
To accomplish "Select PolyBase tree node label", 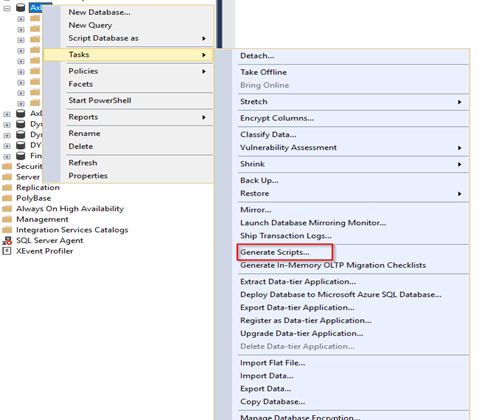I will pos(34,198).
